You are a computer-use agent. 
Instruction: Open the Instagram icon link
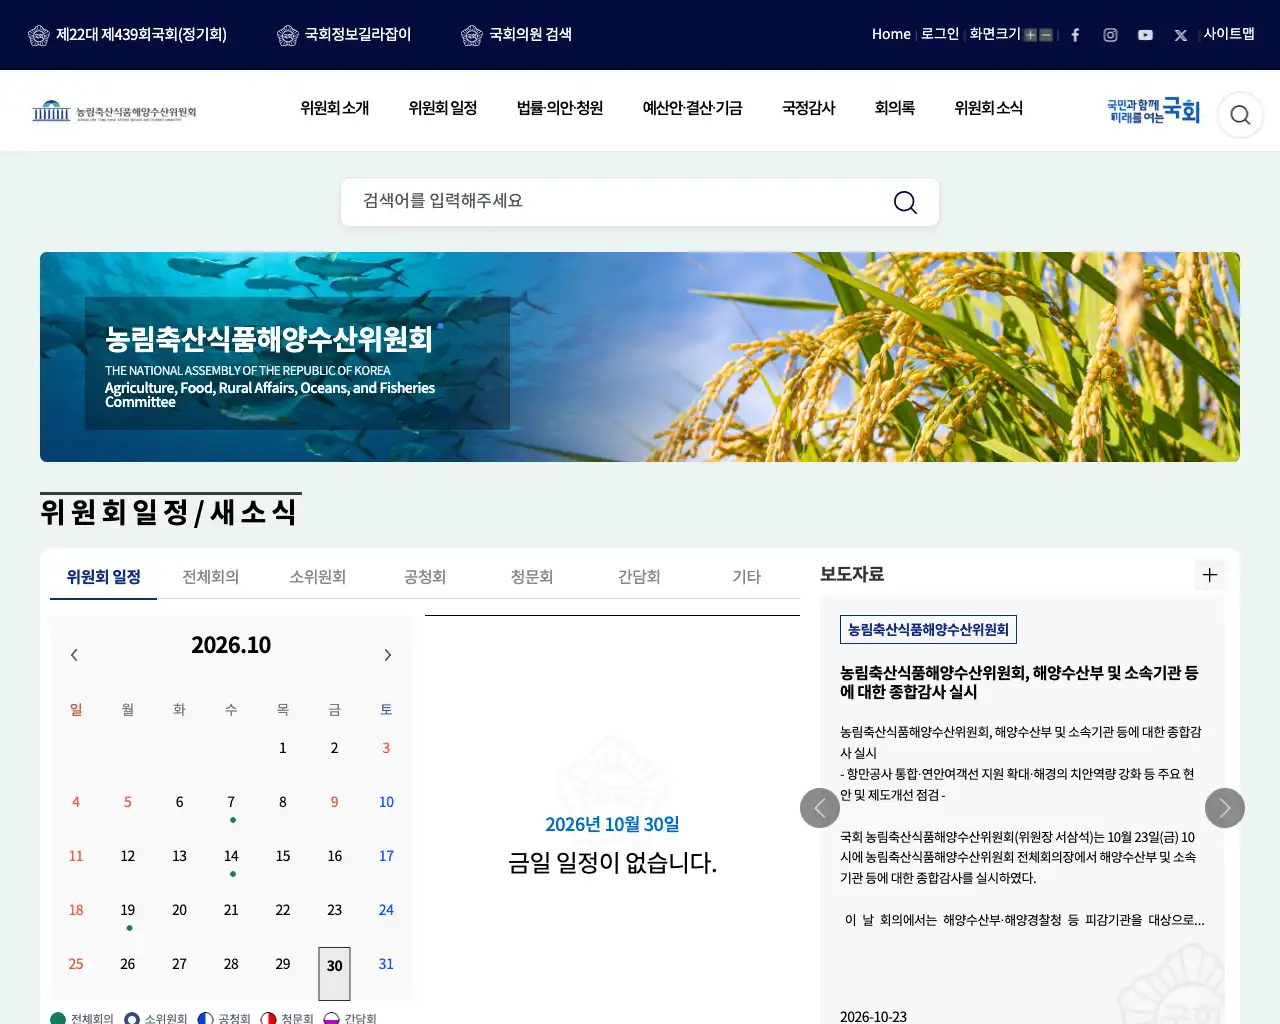(x=1110, y=35)
